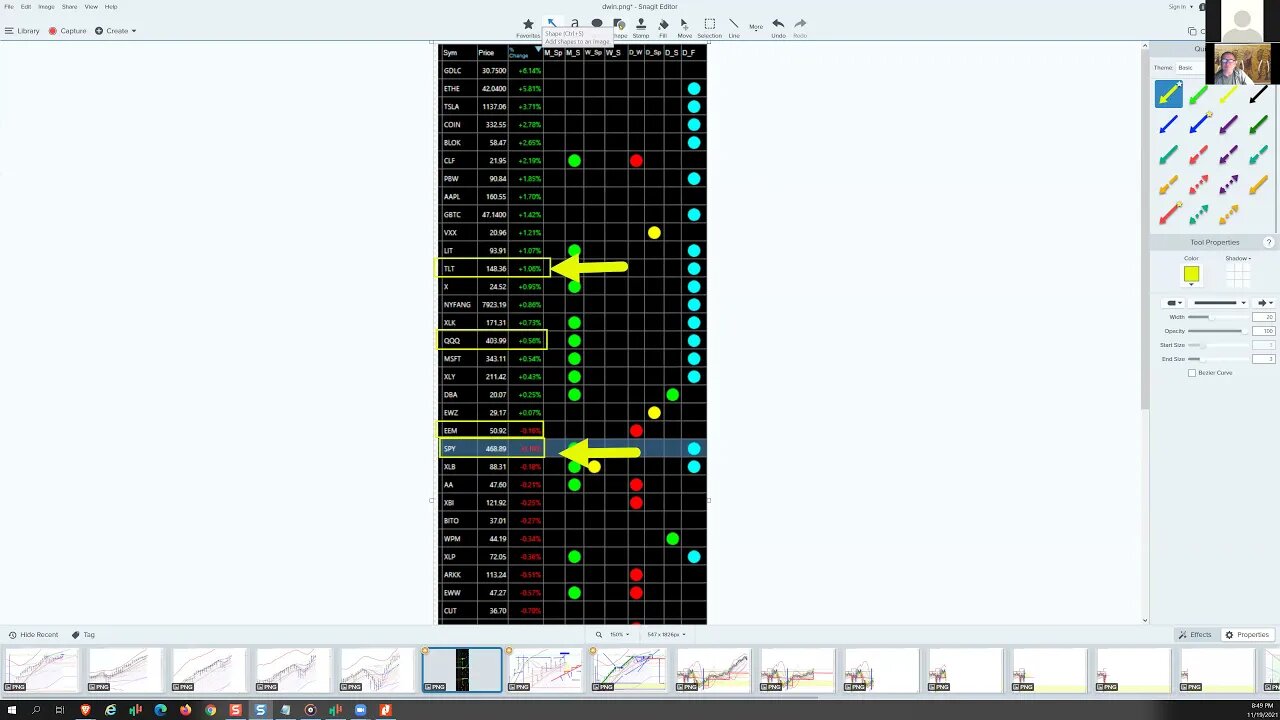Viewport: 1280px width, 720px height.
Task: Open the 150% zoom level dropdown
Action: 620,634
